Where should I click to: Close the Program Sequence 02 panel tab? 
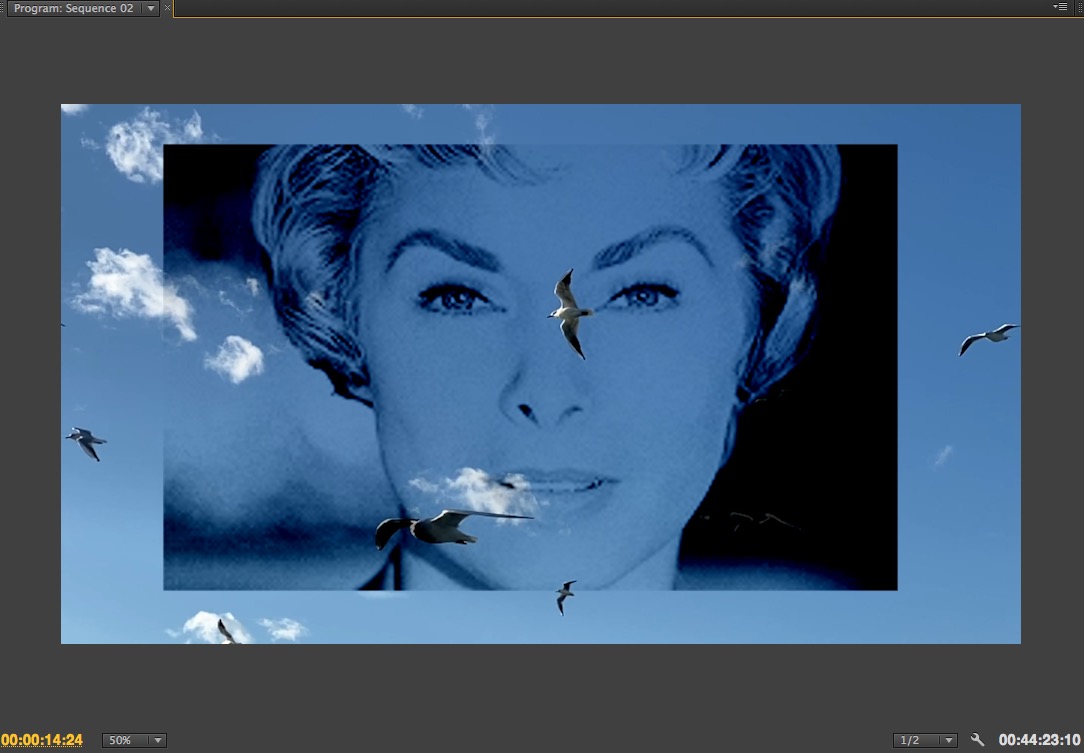click(x=167, y=8)
